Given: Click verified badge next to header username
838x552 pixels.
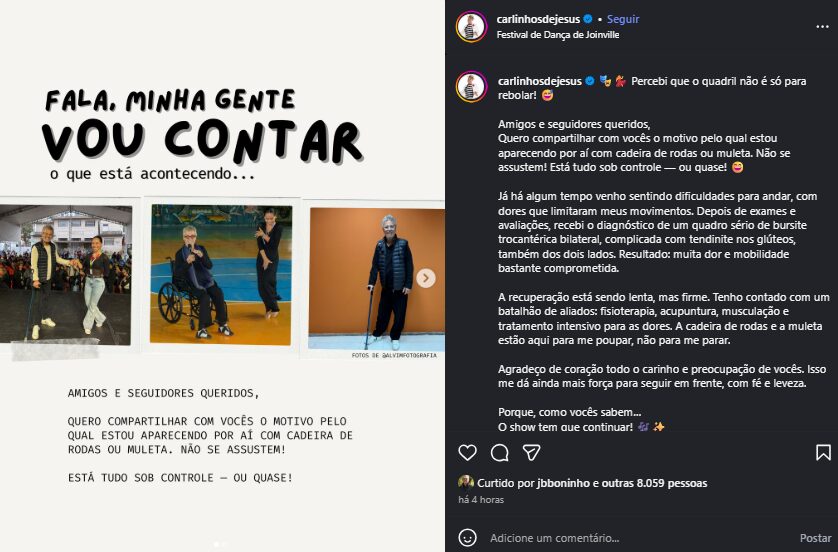Looking at the screenshot, I should (588, 19).
